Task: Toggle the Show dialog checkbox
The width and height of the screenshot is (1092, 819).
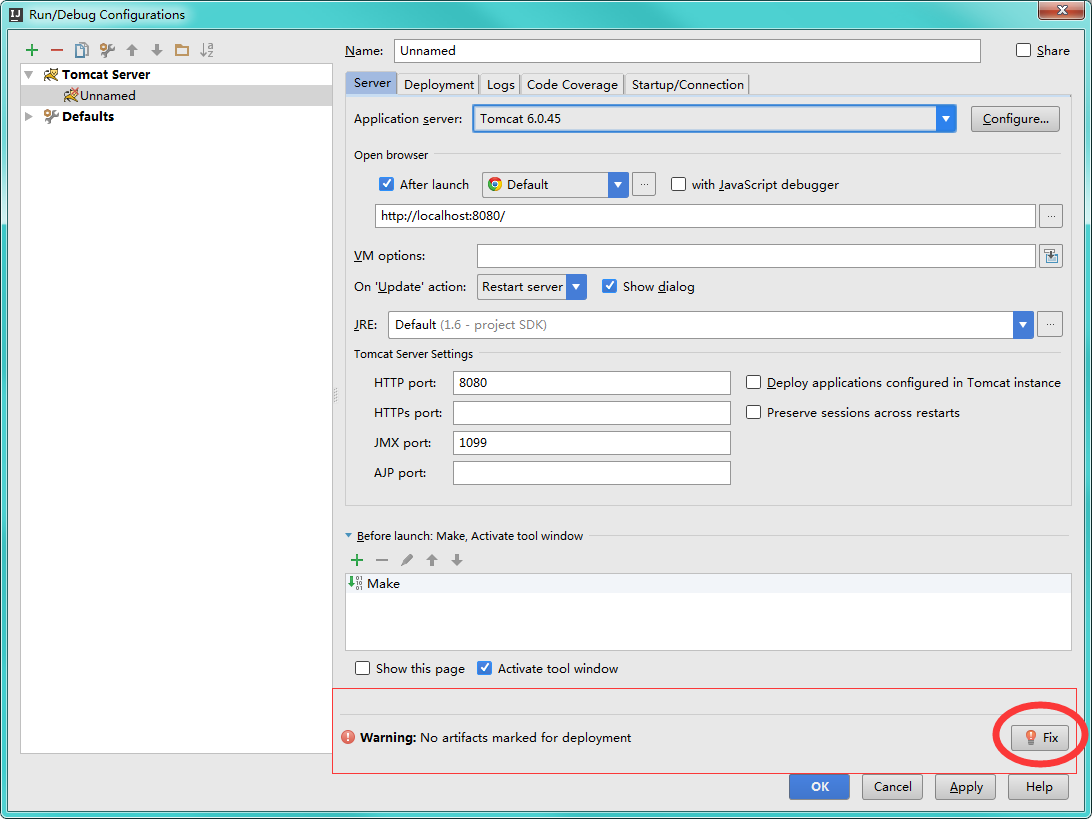Action: tap(609, 286)
